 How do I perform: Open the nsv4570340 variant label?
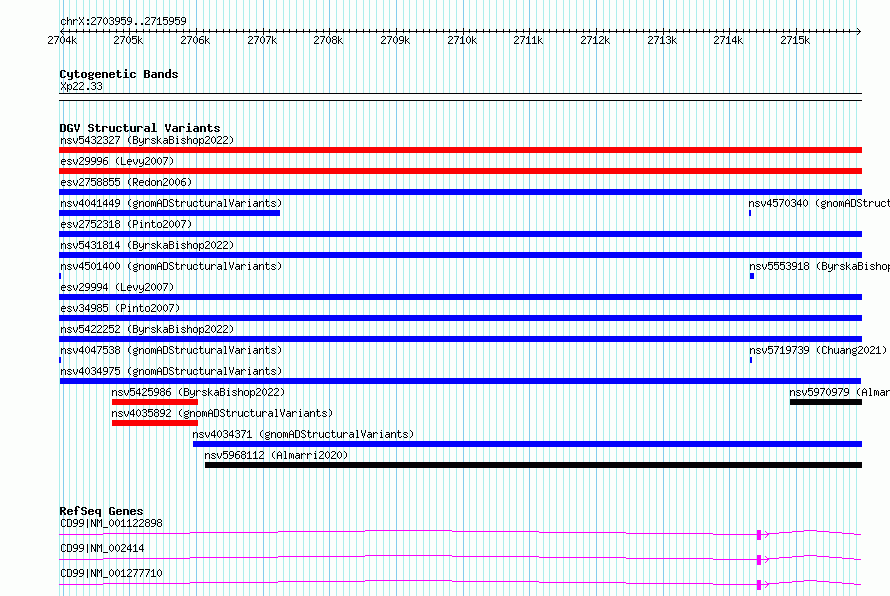coord(819,203)
